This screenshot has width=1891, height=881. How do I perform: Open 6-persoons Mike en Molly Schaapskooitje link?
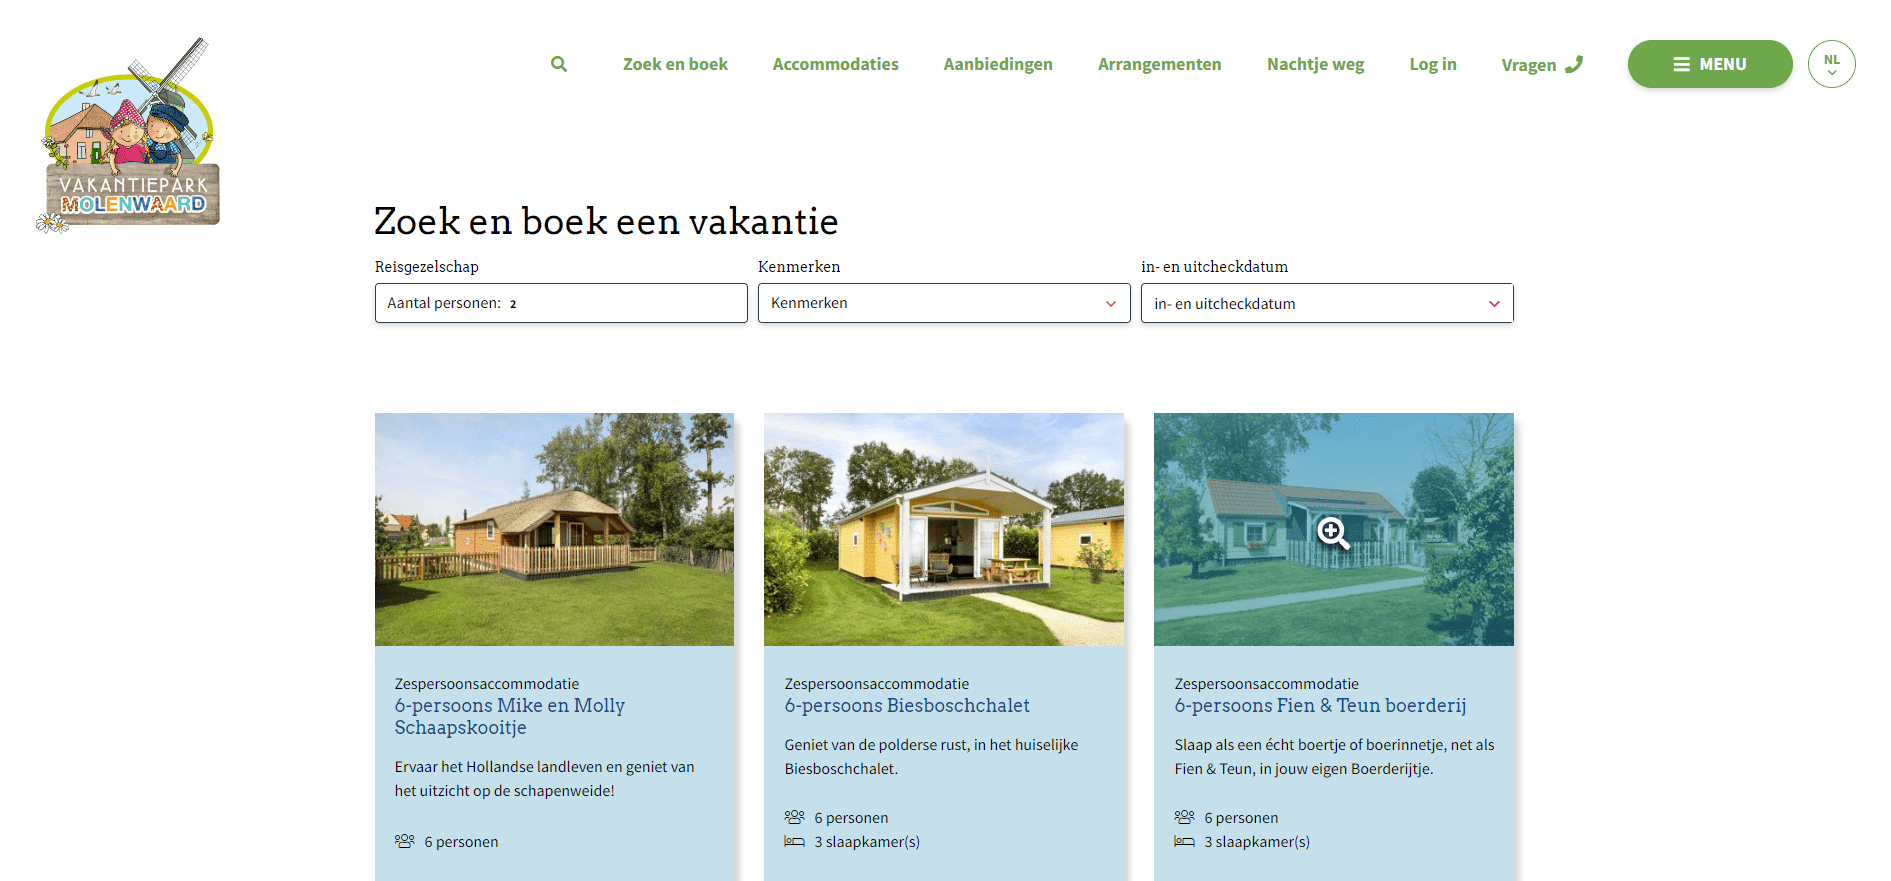point(509,716)
